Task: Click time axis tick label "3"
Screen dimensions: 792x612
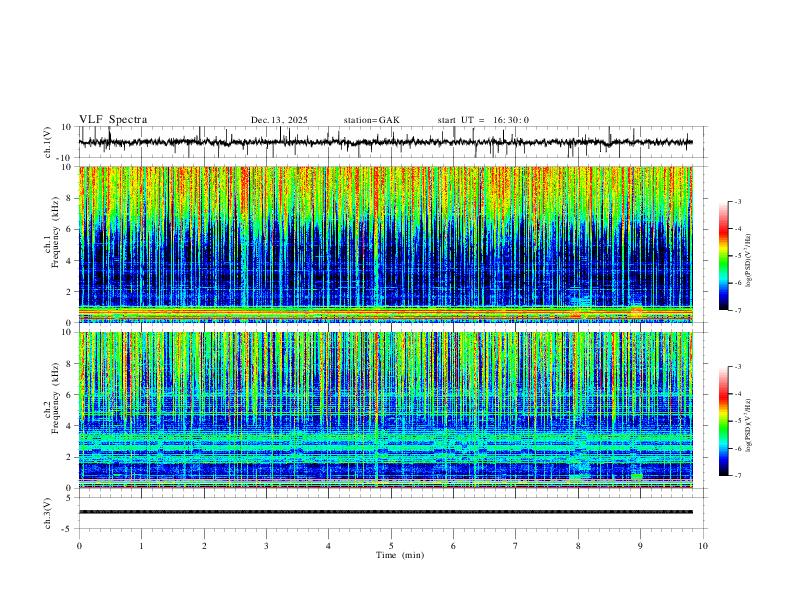Action: coord(266,546)
